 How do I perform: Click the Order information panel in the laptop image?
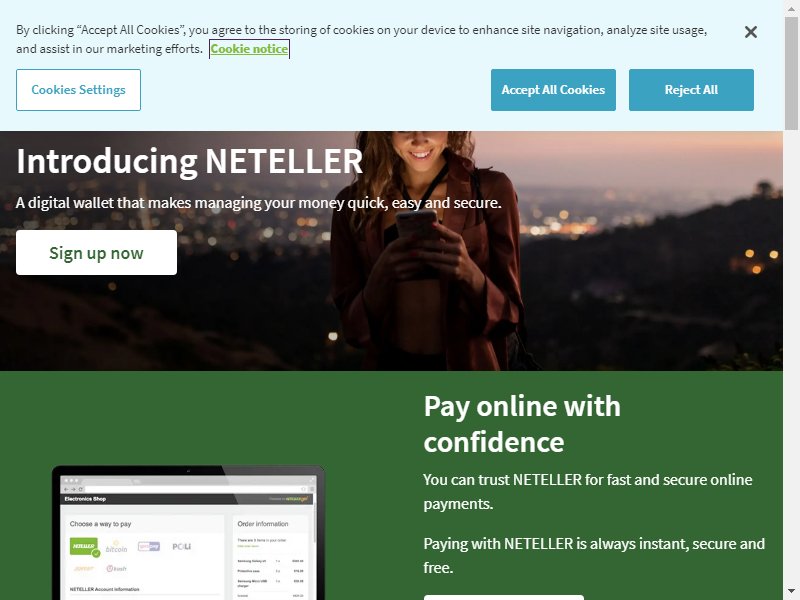pyautogui.click(x=270, y=558)
